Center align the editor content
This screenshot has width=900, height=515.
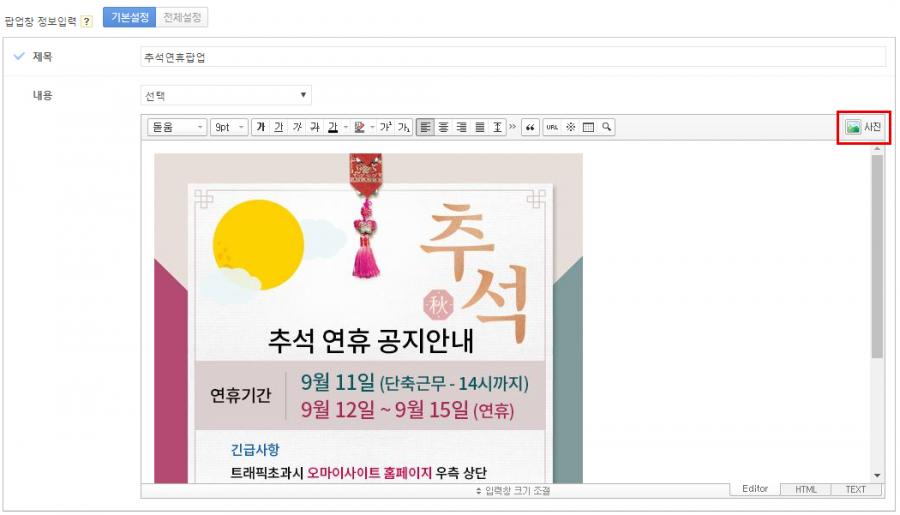[443, 128]
